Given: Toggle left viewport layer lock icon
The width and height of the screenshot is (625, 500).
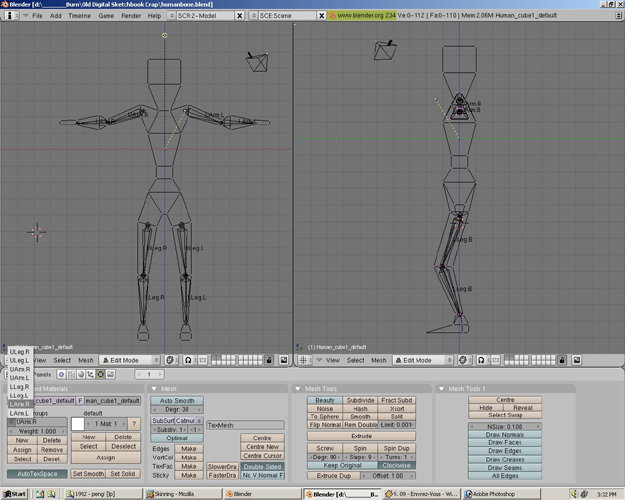Looking at the screenshot, I should (x=269, y=360).
